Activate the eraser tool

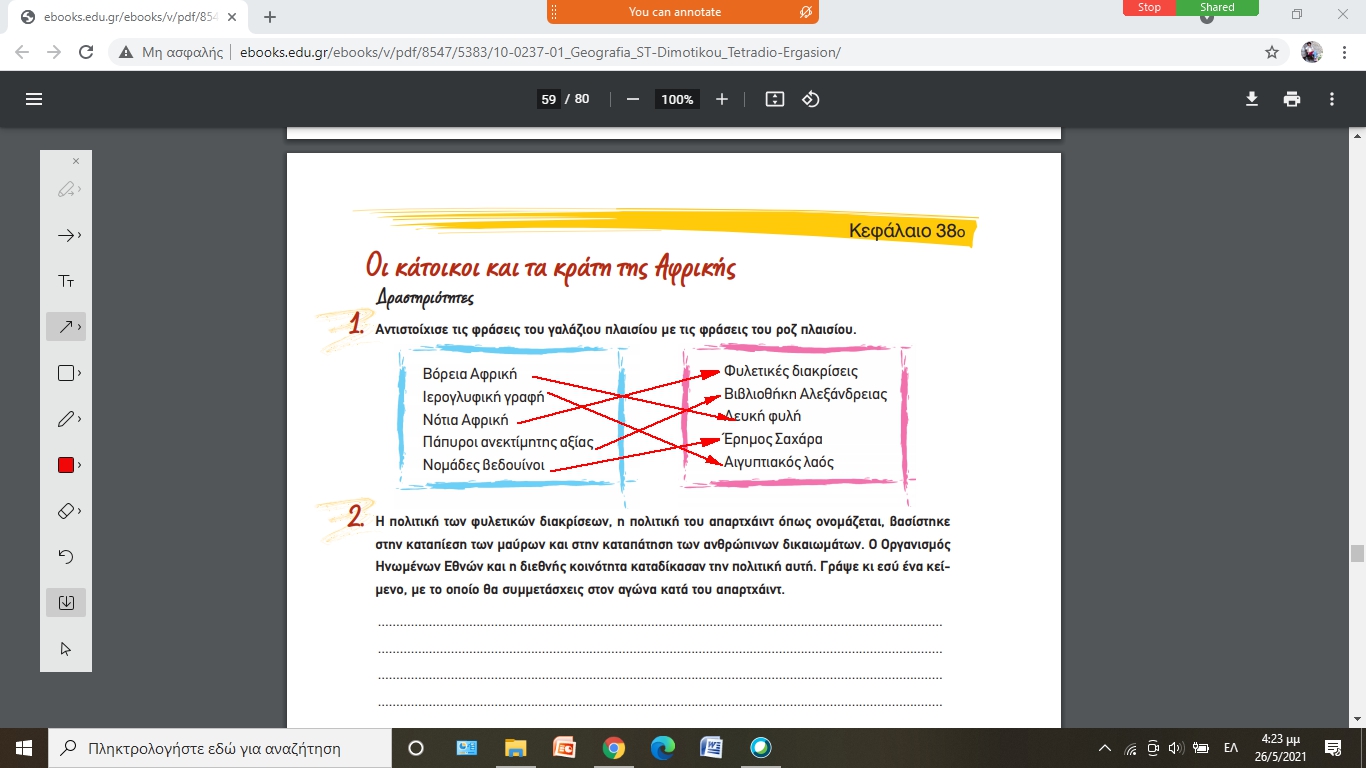(66, 511)
